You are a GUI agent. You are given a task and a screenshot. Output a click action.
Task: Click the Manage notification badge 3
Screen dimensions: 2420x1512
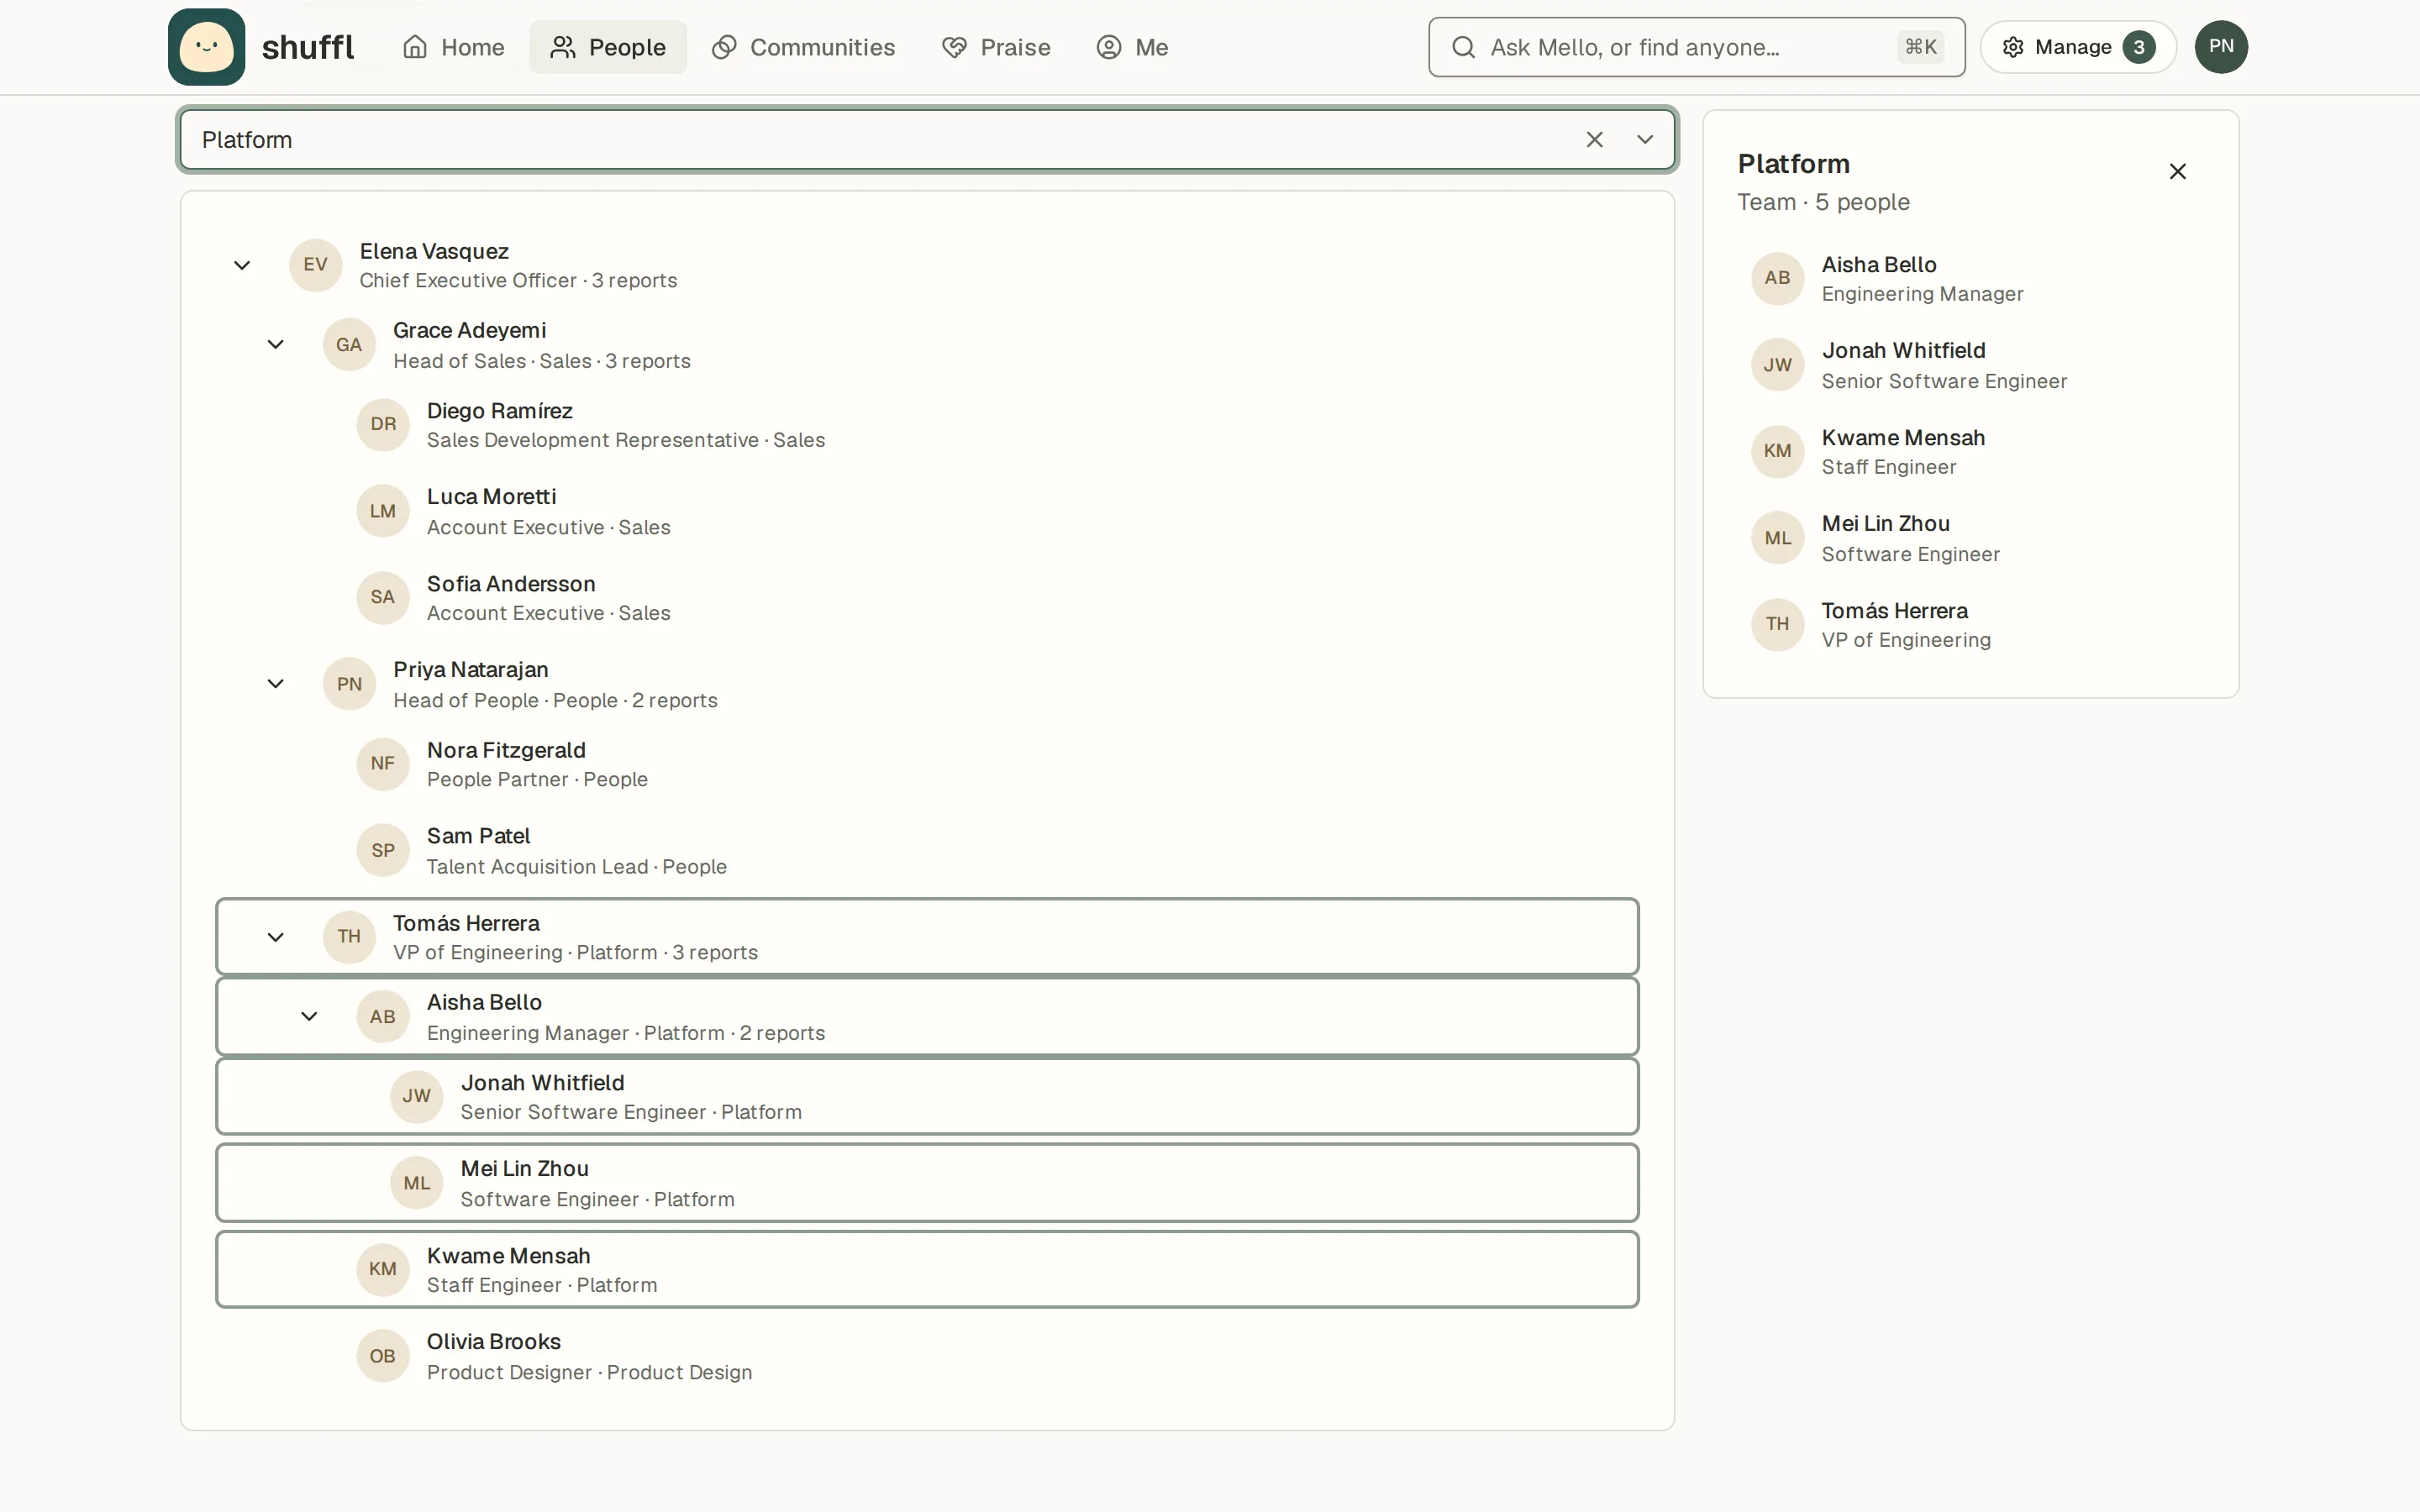click(2139, 47)
